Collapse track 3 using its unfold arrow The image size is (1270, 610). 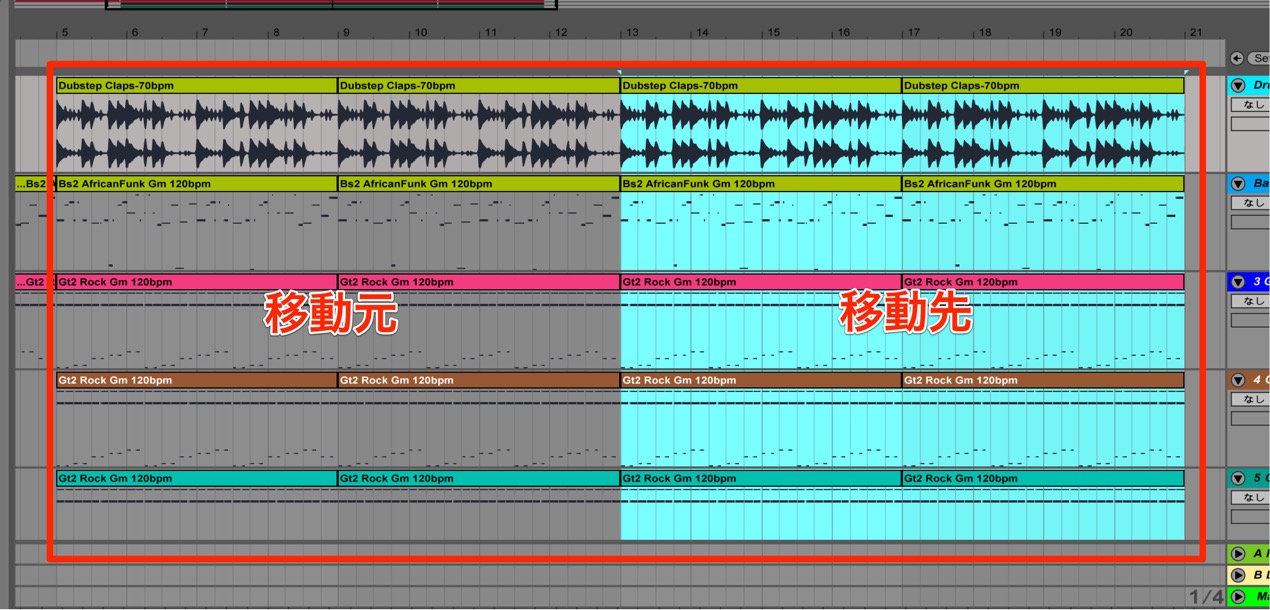click(1238, 282)
